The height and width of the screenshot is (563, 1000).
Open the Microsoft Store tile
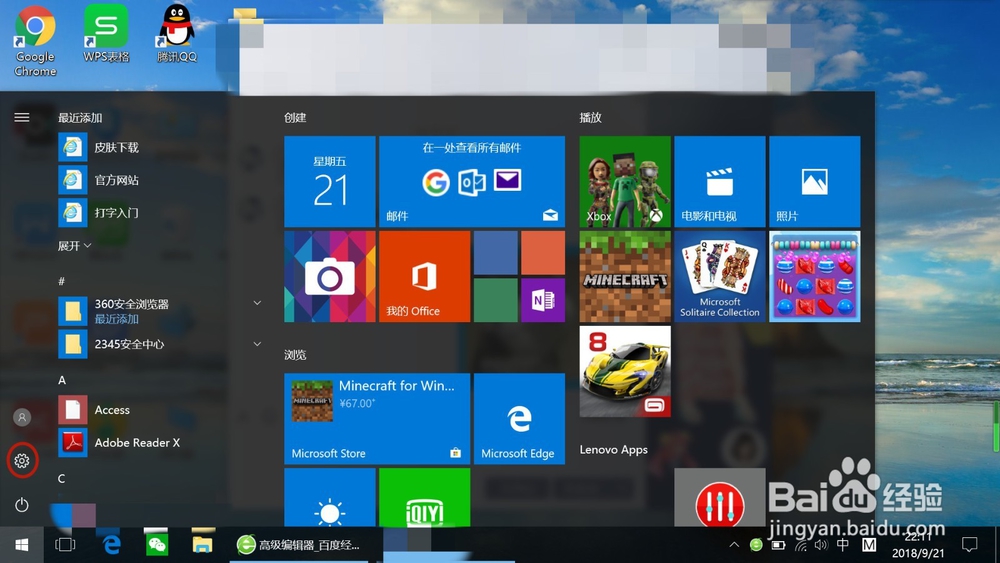[377, 419]
